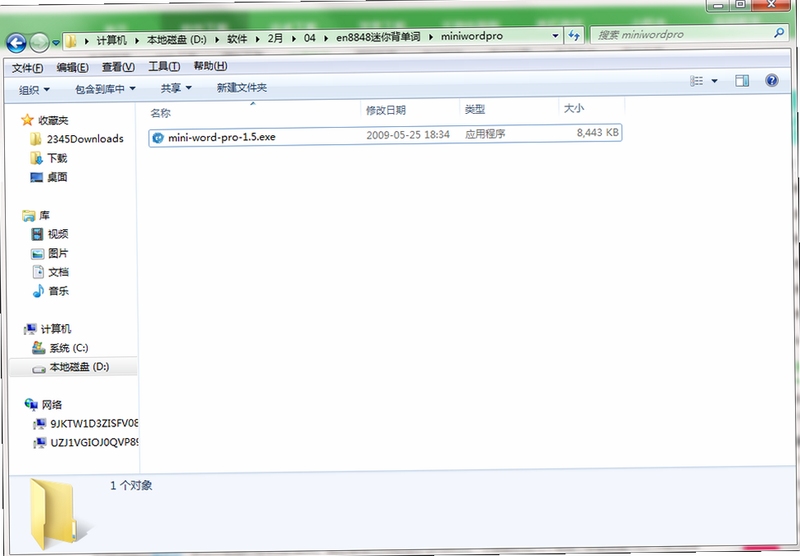Open the 图片 library
Image resolution: width=800 pixels, height=556 pixels.
58,253
